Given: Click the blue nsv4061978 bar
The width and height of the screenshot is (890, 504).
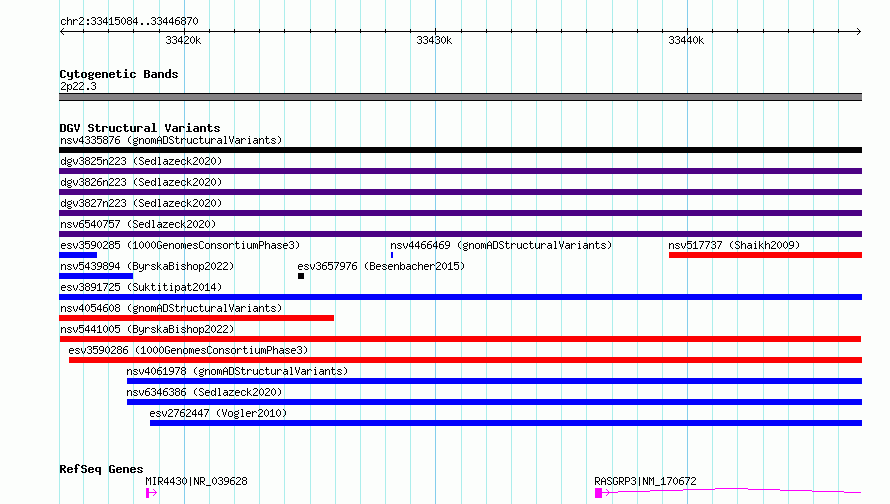Looking at the screenshot, I should point(494,381).
